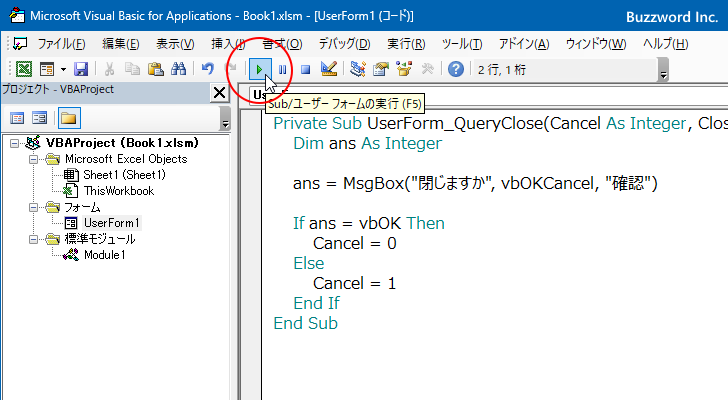The image size is (728, 400).
Task: Open the Properties Window icon
Action: pyautogui.click(x=381, y=70)
